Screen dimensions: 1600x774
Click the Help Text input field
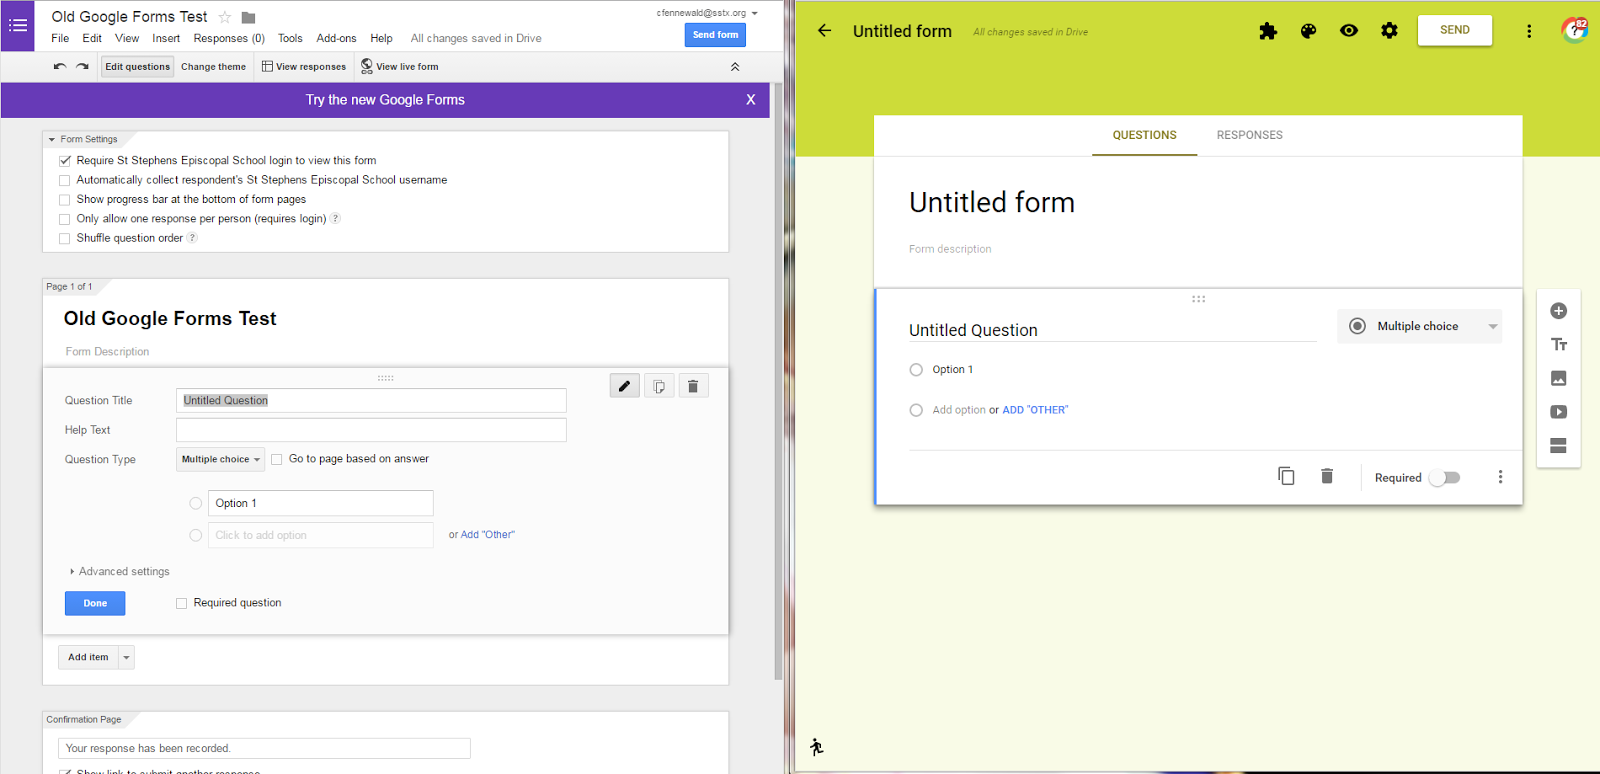pos(371,430)
